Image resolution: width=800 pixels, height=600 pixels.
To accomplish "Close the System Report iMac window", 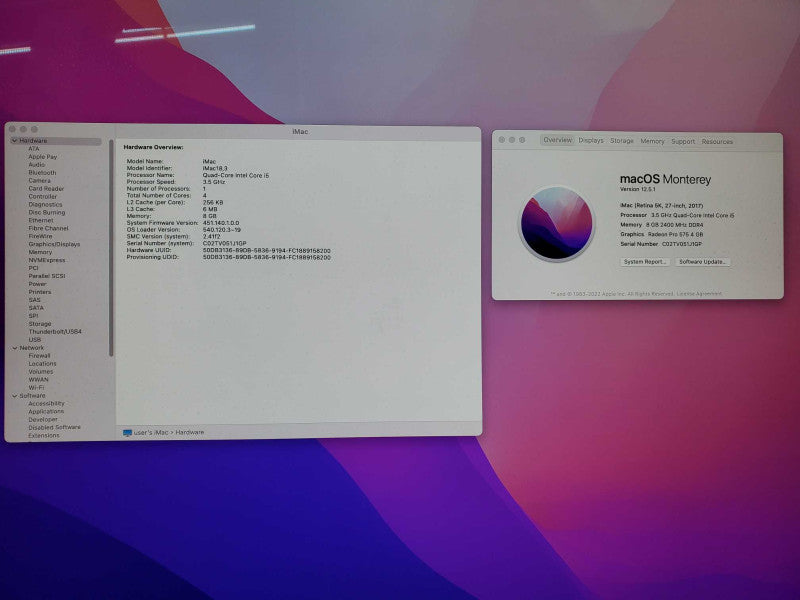I will click(x=13, y=129).
